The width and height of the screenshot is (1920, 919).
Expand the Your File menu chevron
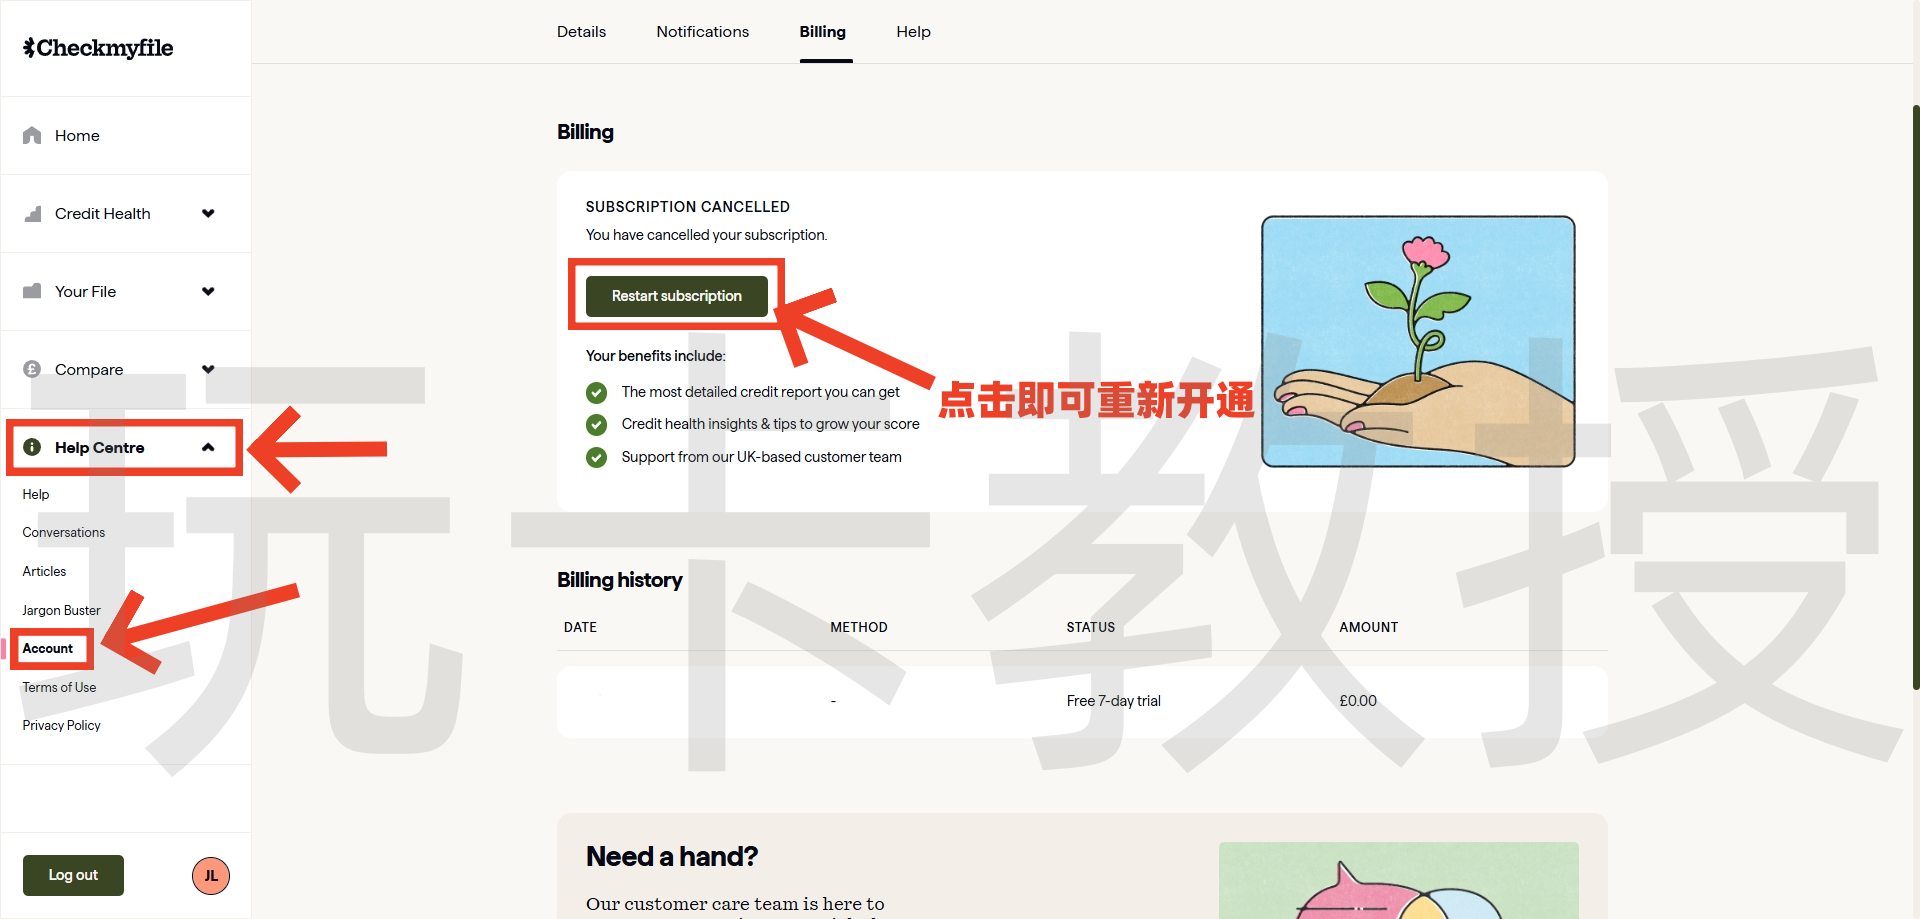coord(208,291)
